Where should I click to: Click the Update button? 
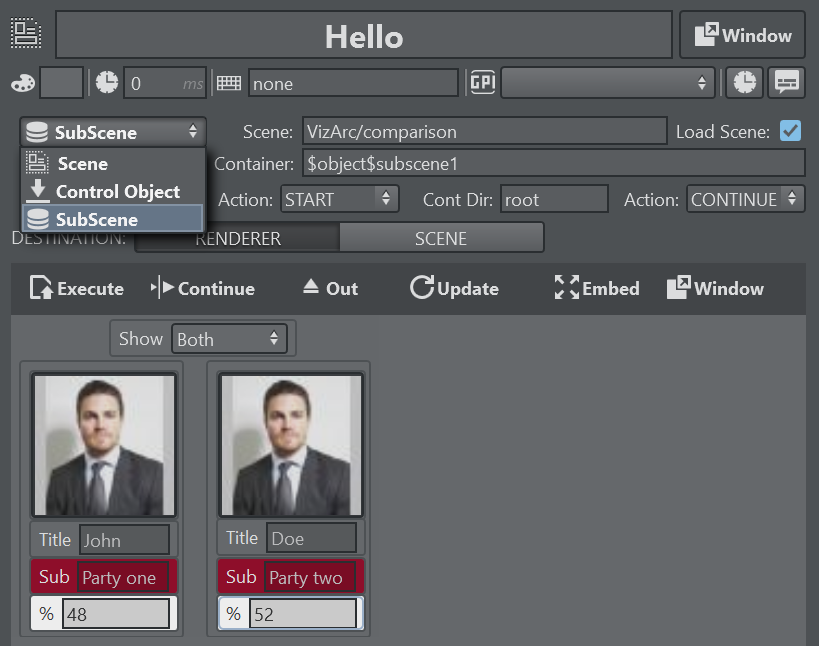click(455, 288)
